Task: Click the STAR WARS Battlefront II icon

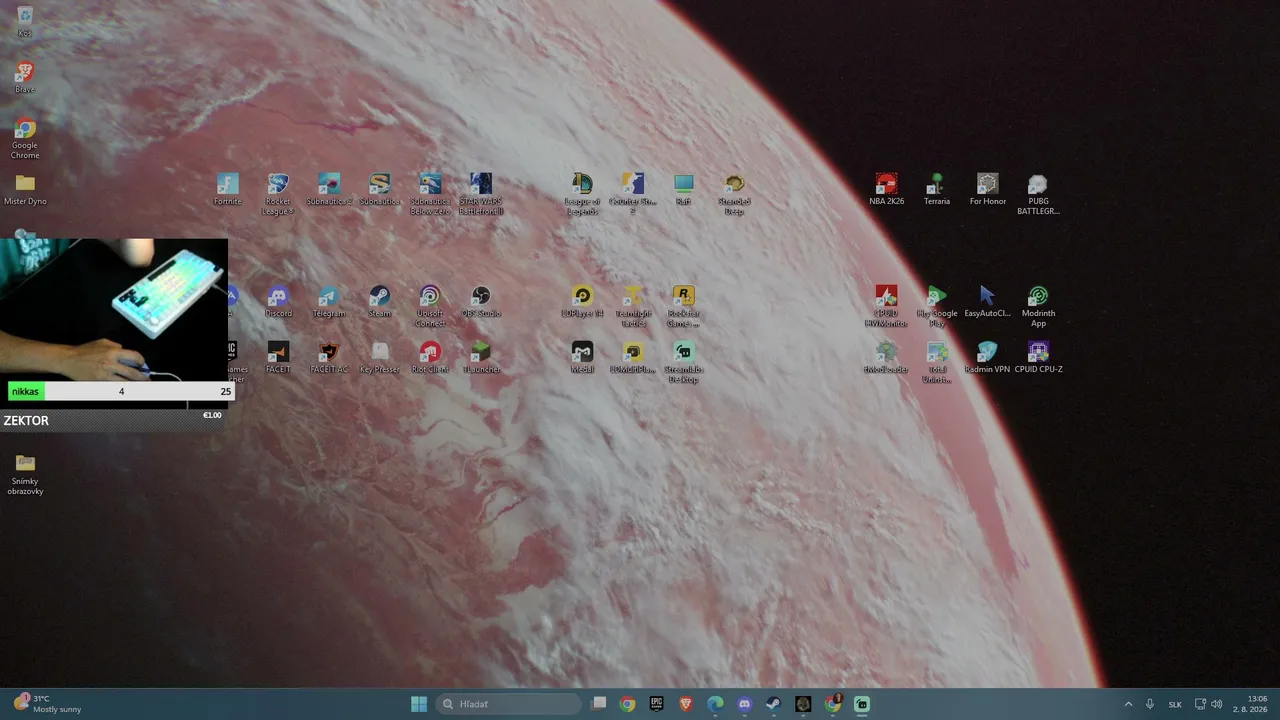Action: [481, 194]
